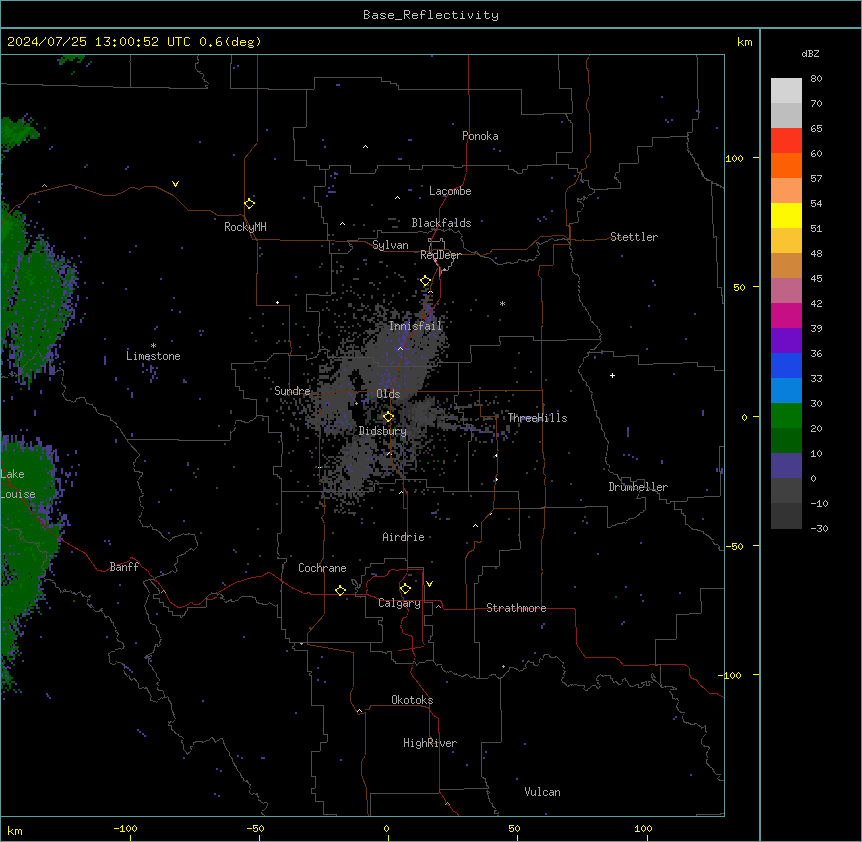
Task: Select the yellow radar marker near Didsbury
Action: [x=388, y=417]
